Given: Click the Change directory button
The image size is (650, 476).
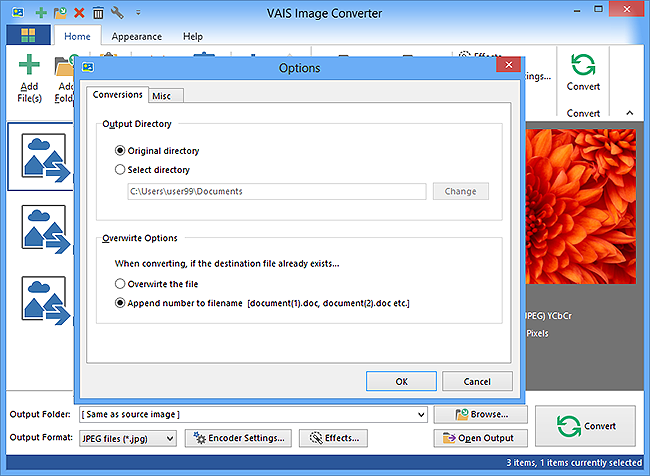Looking at the screenshot, I should (x=461, y=191).
